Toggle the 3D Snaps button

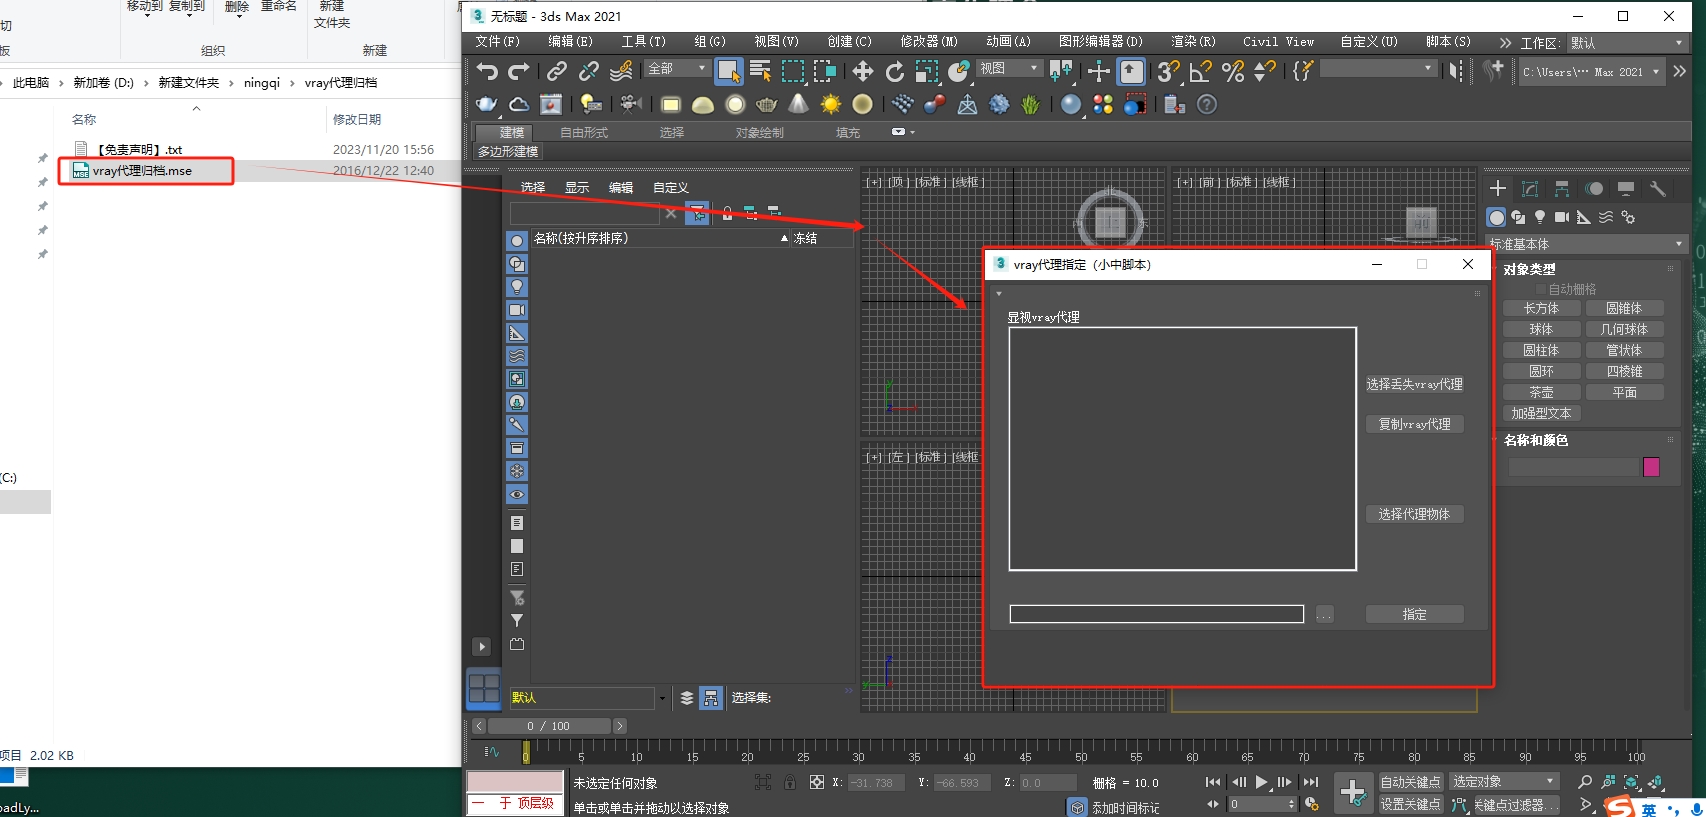pyautogui.click(x=1167, y=71)
